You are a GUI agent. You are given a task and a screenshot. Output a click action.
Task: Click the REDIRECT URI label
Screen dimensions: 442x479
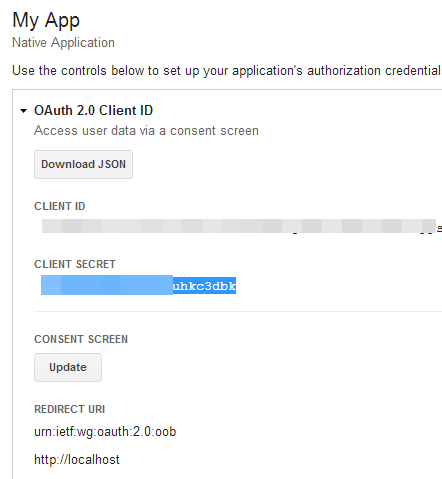70,409
